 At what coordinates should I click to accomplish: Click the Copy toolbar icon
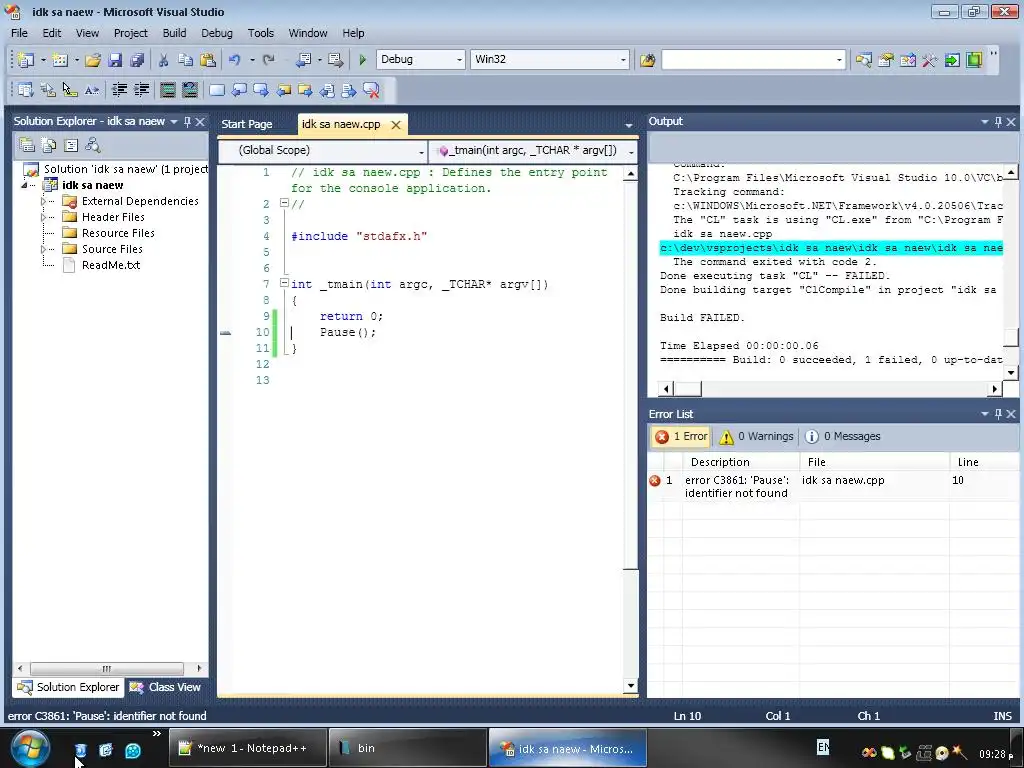click(x=185, y=60)
